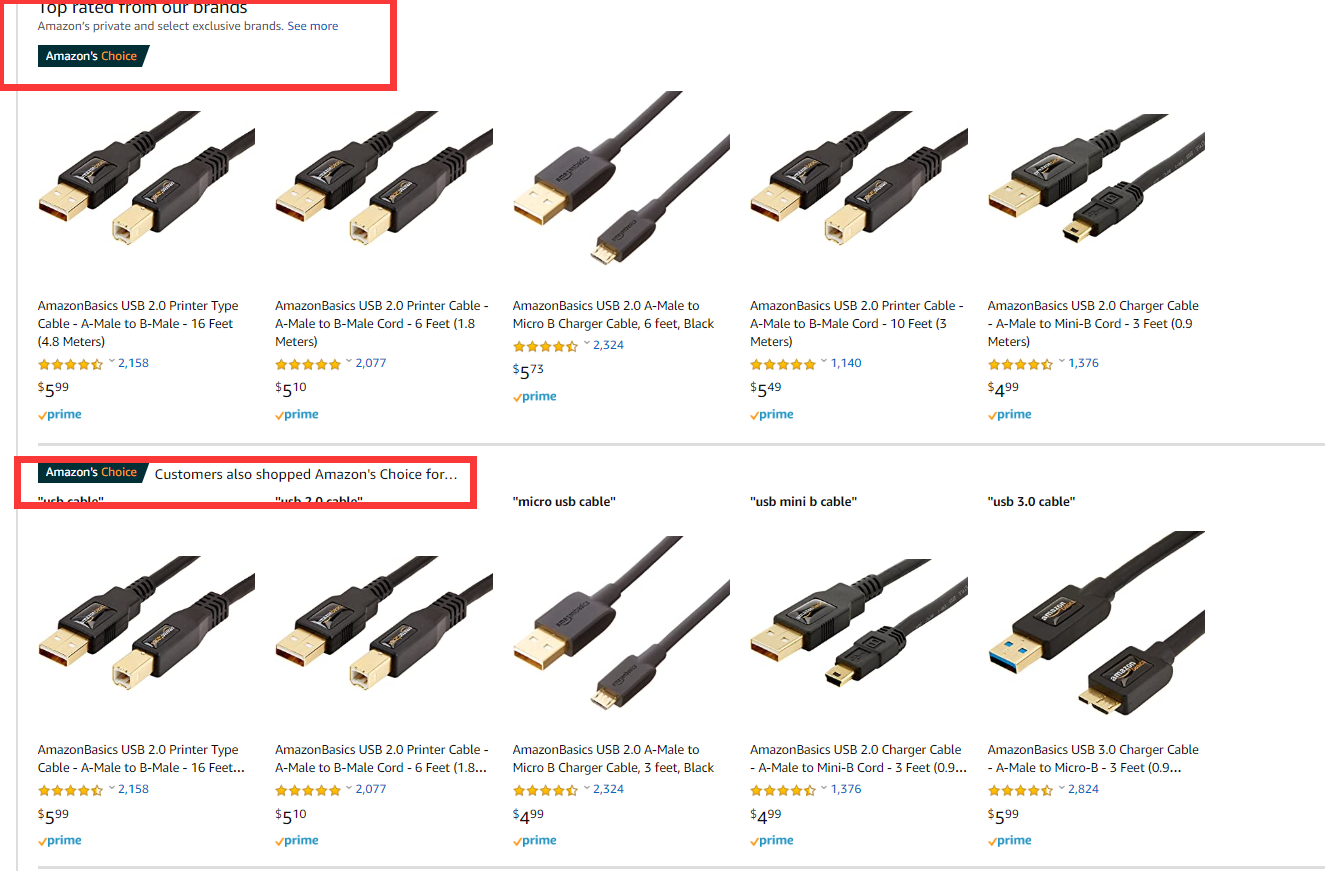Expand rating chevron beside the 2,824 review count
Viewport: 1325px width, 871px height.
coord(1062,788)
